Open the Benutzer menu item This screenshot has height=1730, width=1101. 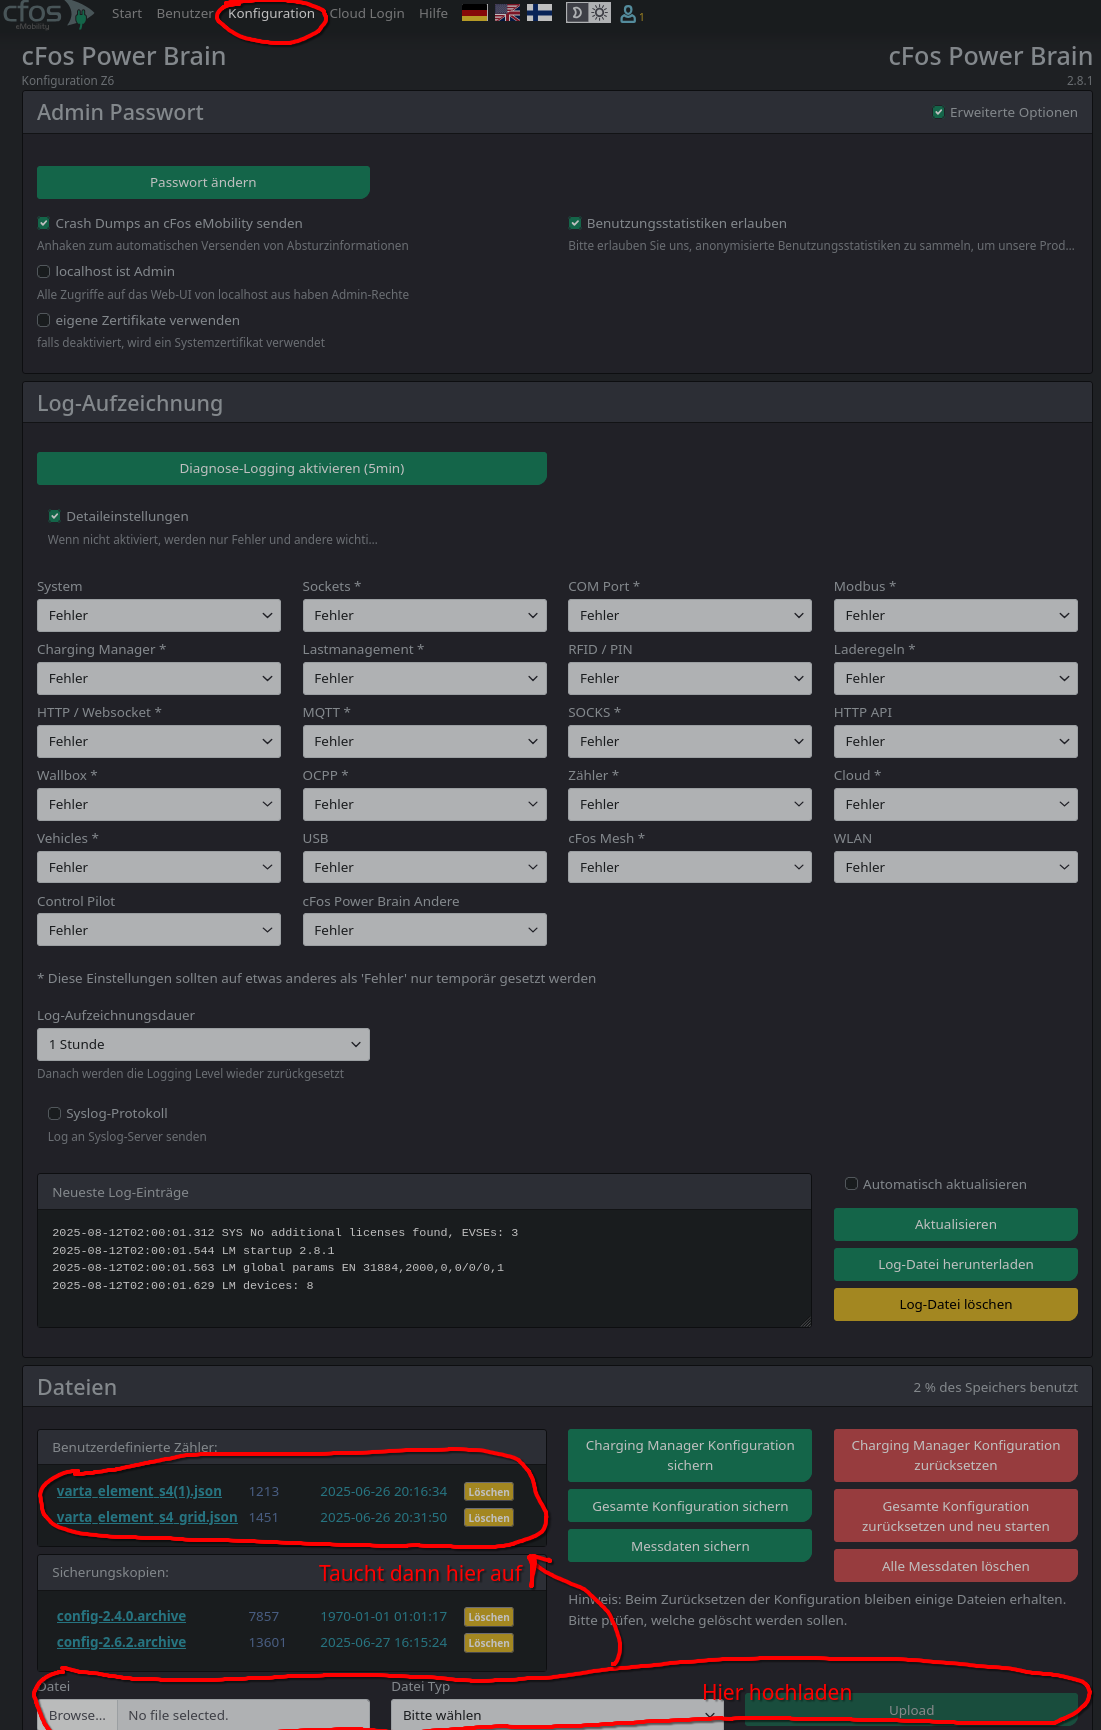185,14
